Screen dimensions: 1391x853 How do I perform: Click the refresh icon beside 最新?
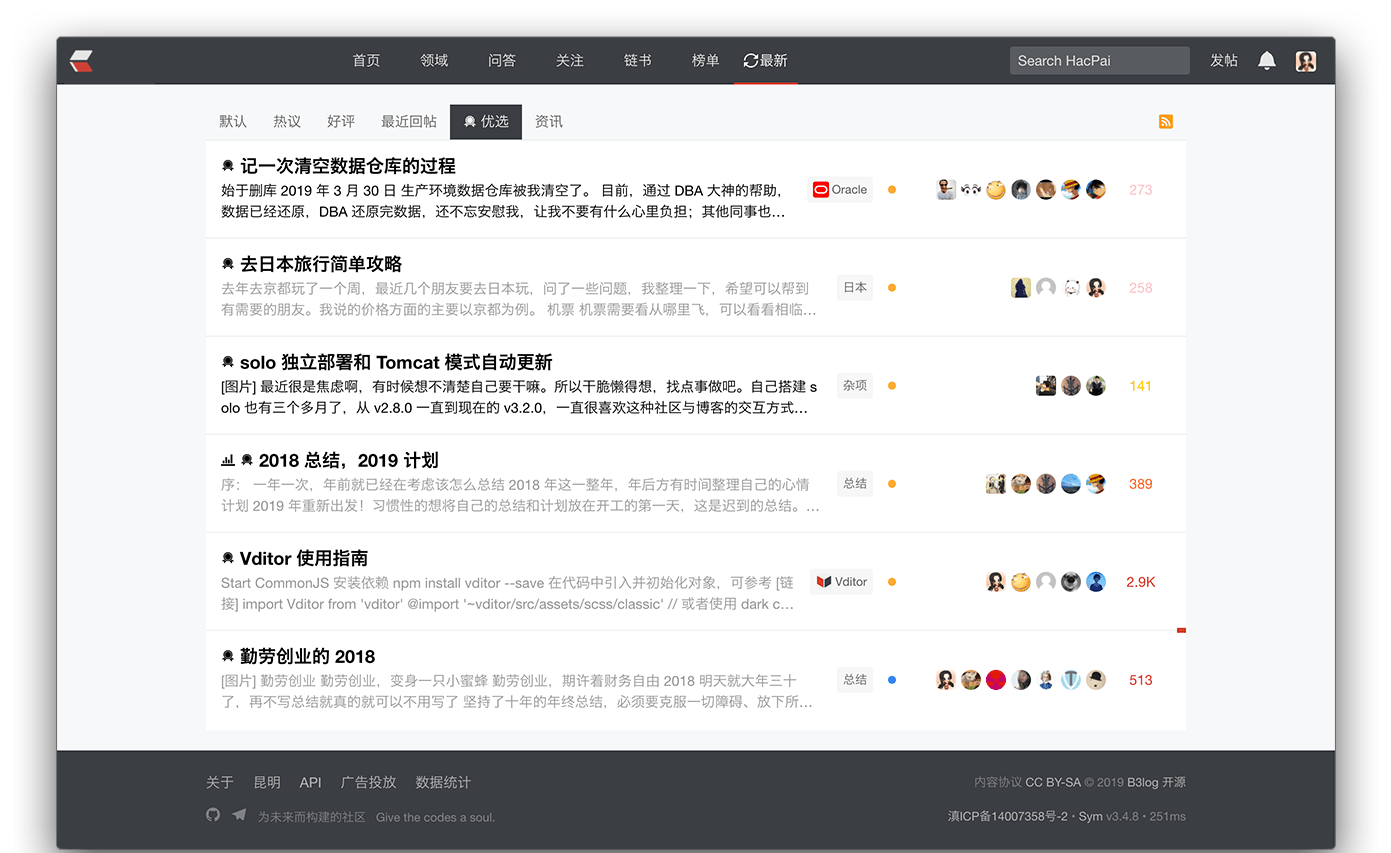(x=750, y=61)
